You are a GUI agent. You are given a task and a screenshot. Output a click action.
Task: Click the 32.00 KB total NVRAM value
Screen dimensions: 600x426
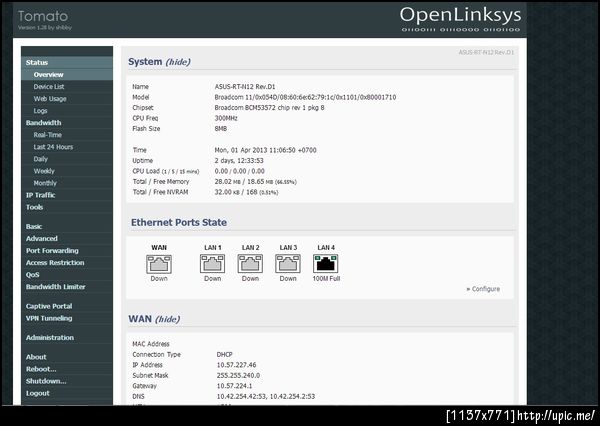pyautogui.click(x=227, y=192)
